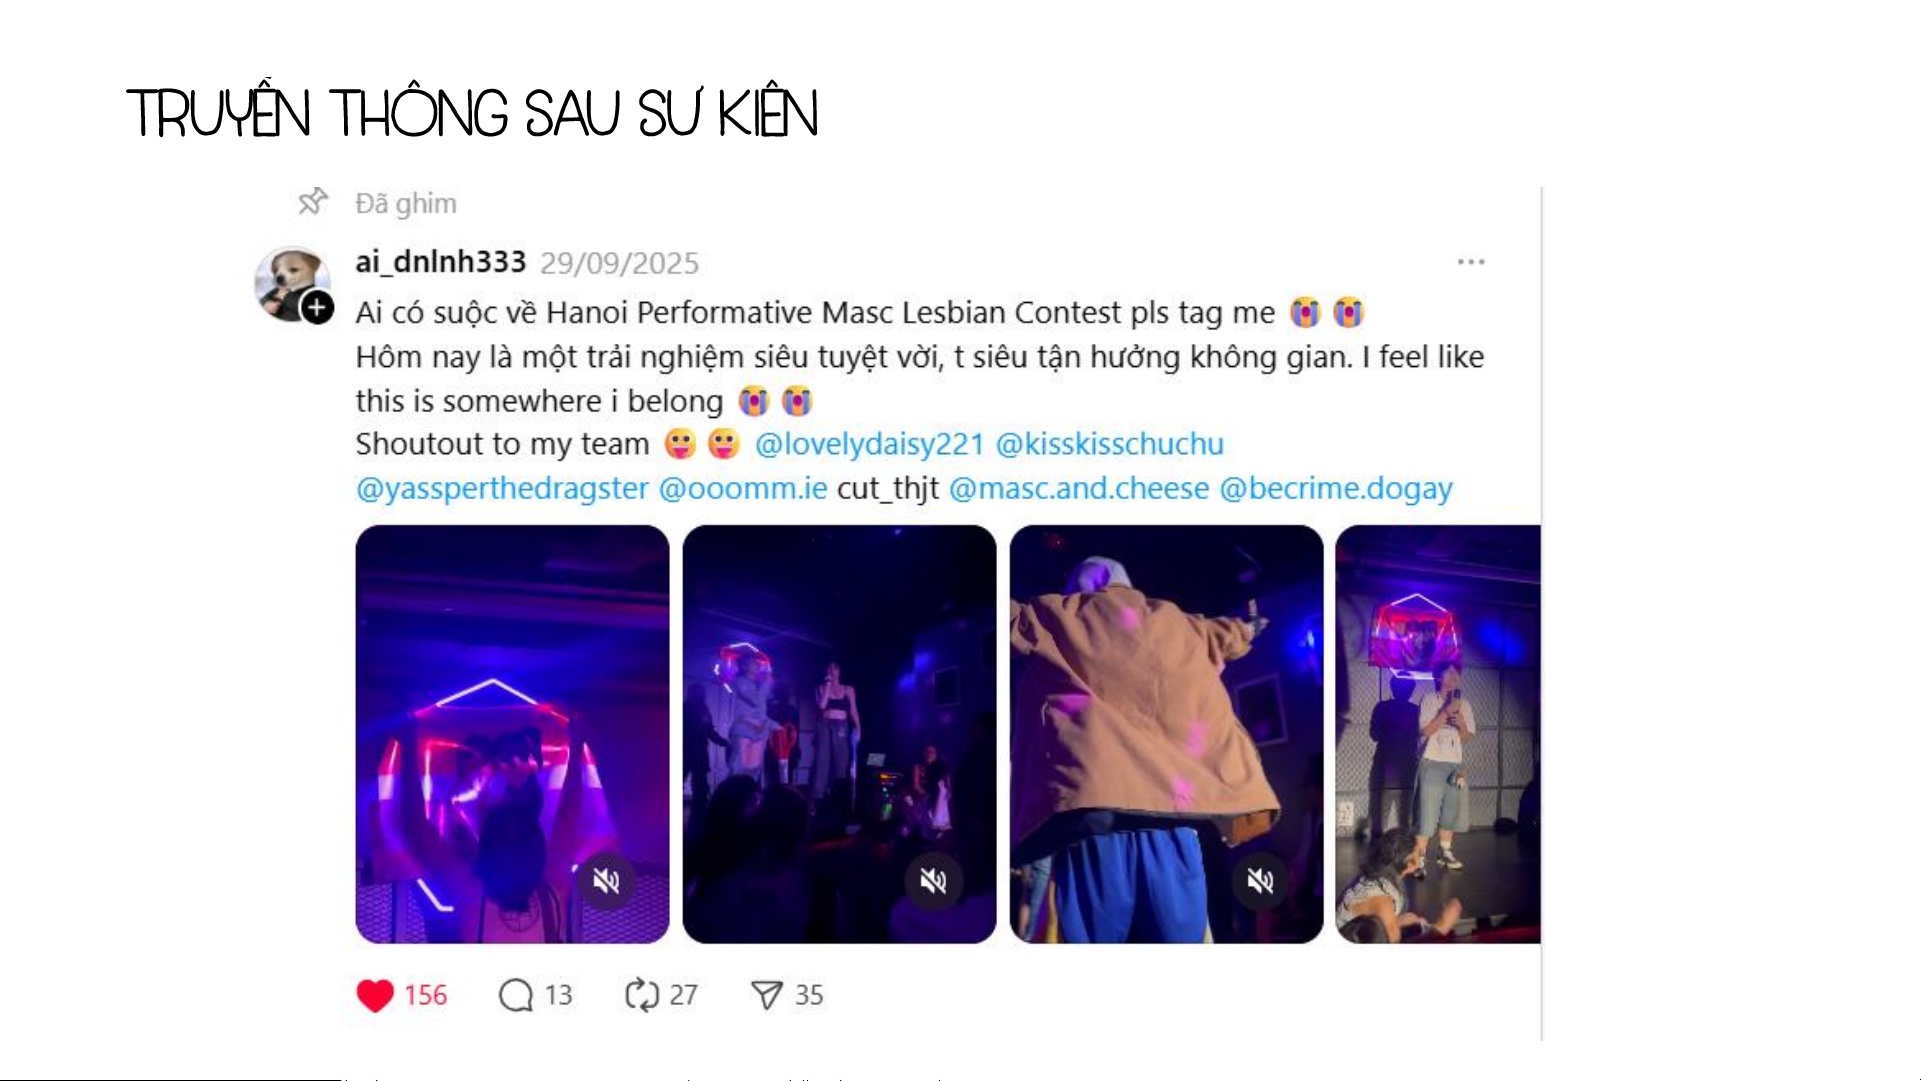Open the three-dot post options menu
This screenshot has width=1921, height=1081.
(x=1471, y=262)
